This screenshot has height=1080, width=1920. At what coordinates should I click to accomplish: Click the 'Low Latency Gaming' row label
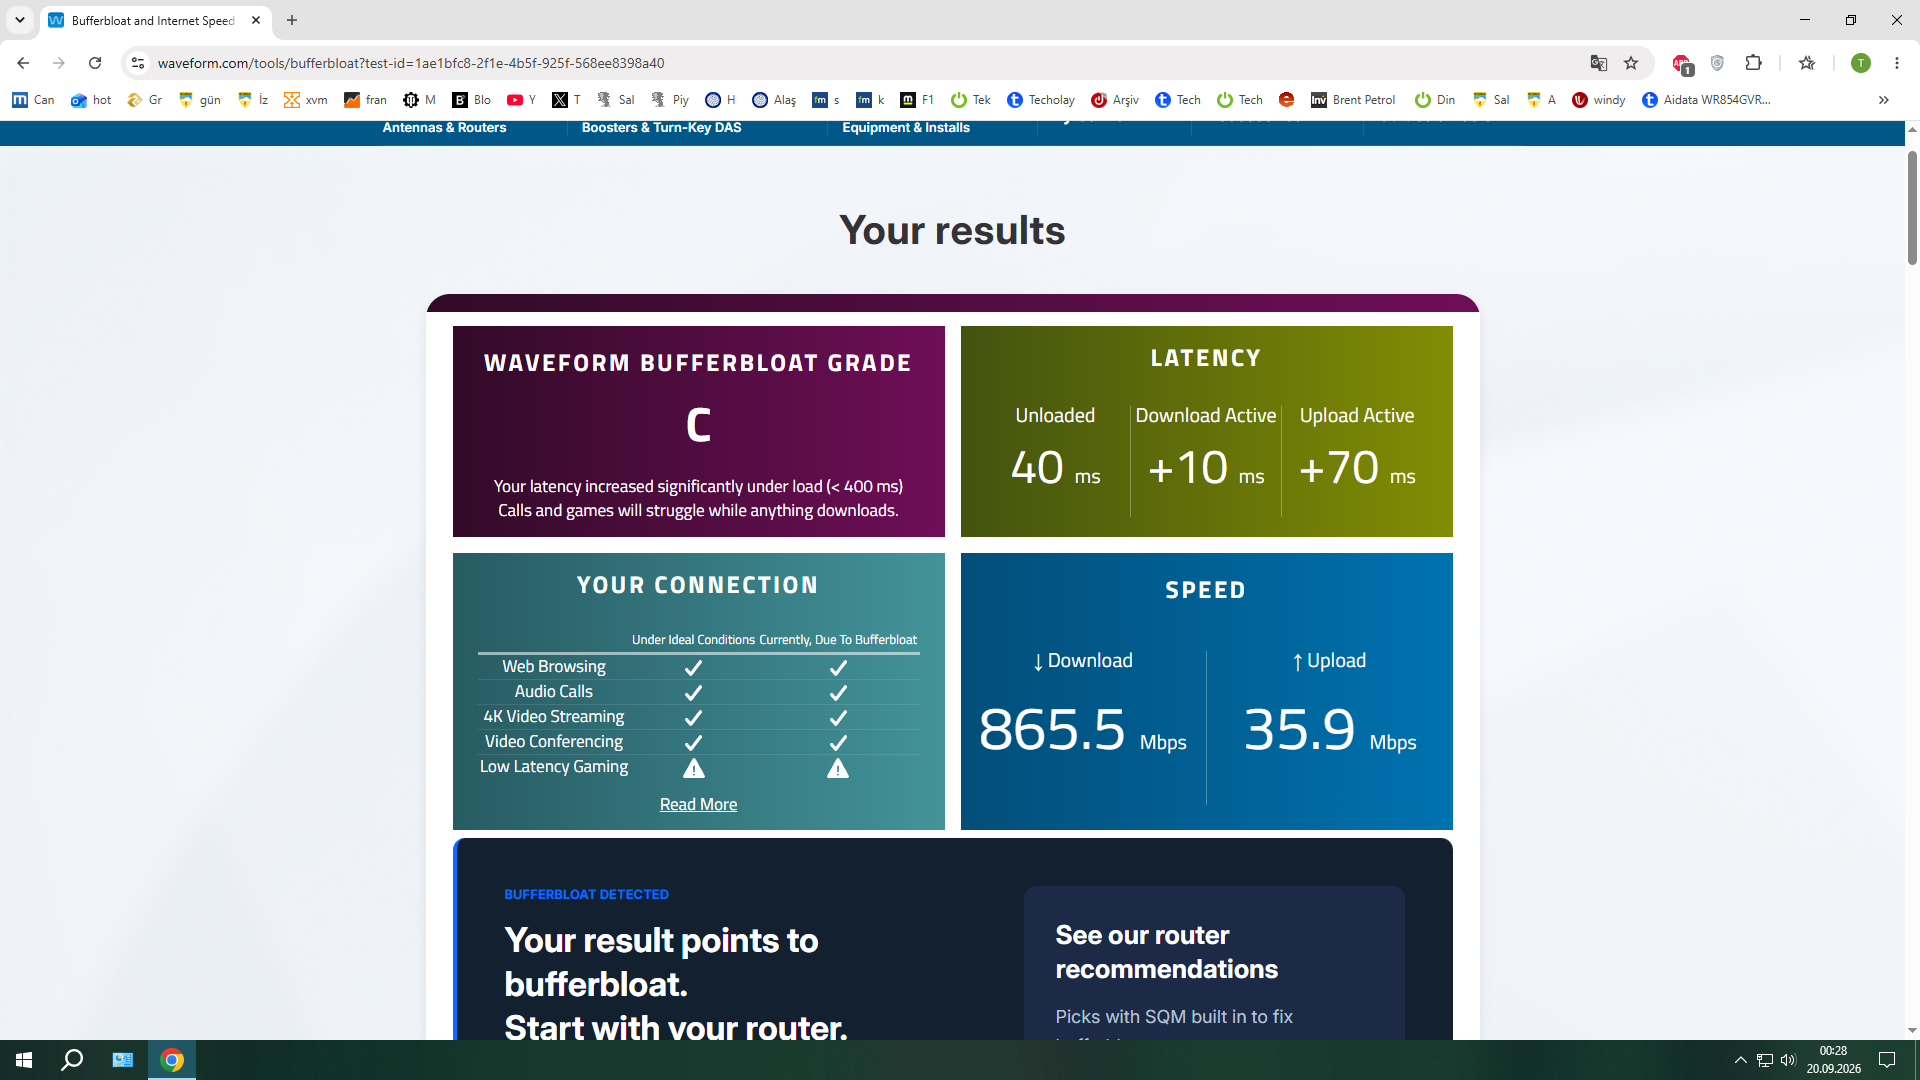[554, 767]
